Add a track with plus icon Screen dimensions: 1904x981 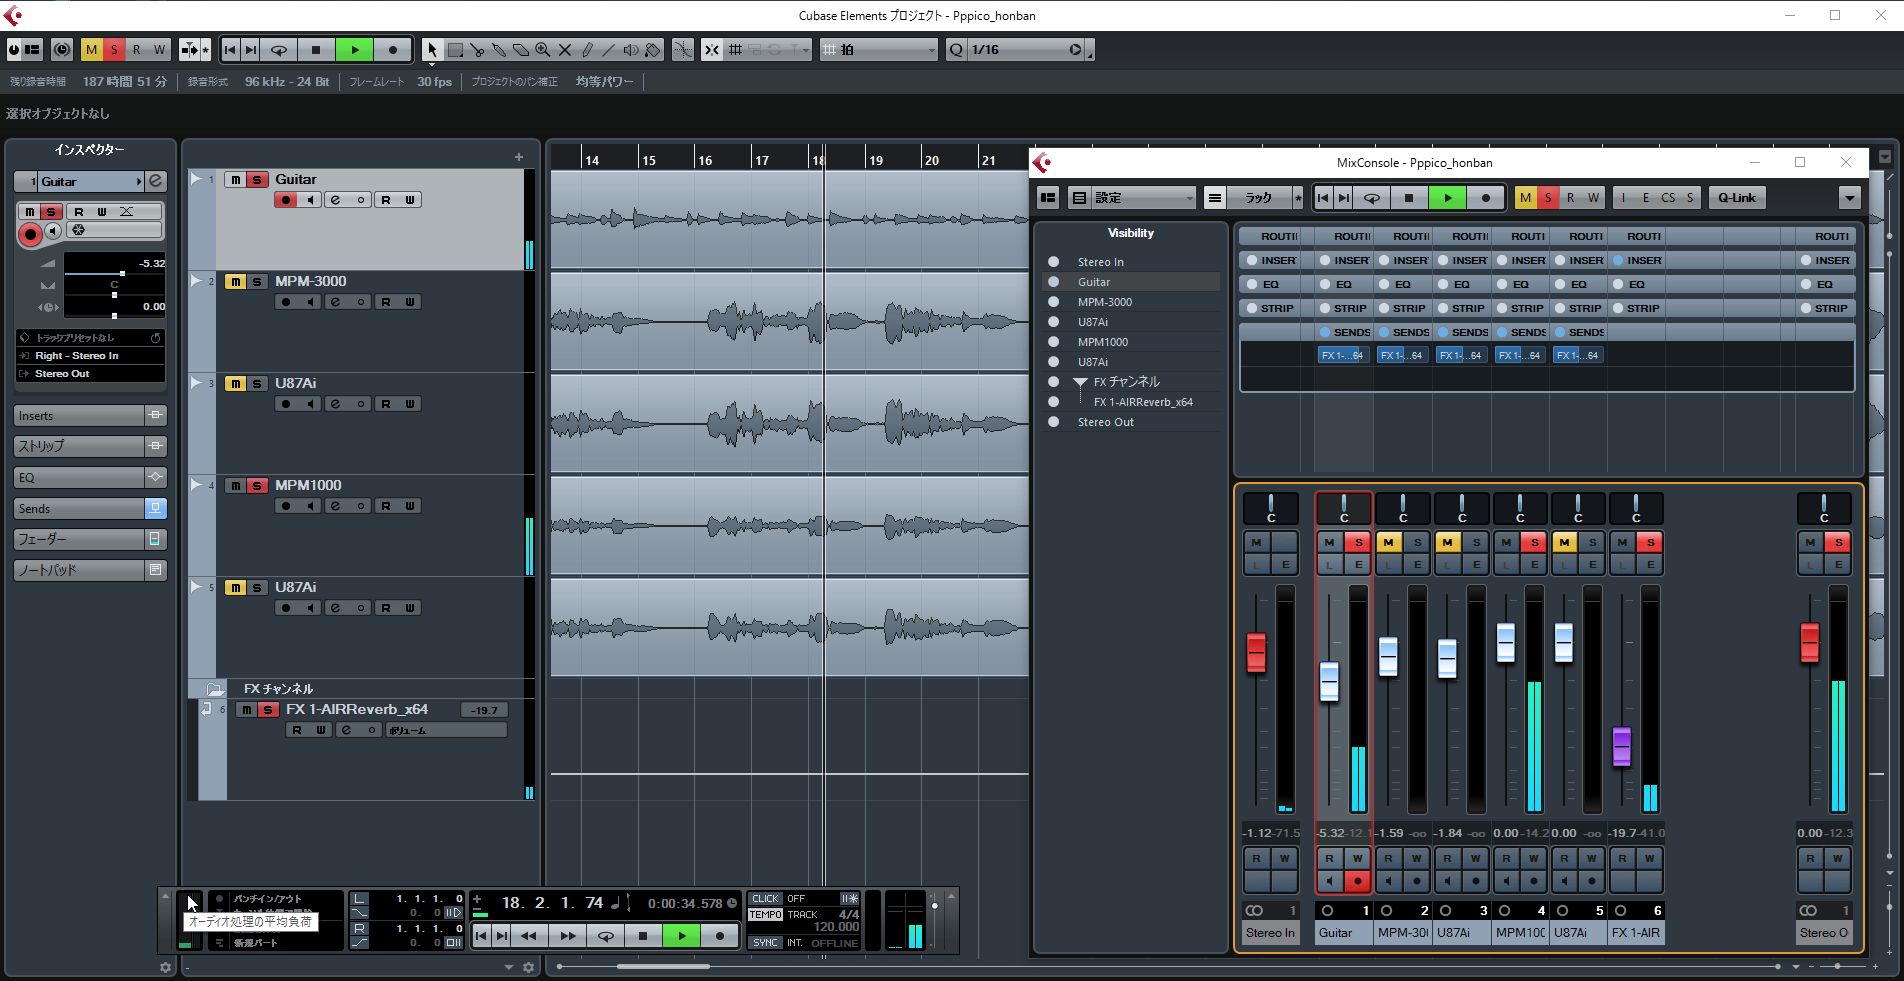(x=519, y=157)
